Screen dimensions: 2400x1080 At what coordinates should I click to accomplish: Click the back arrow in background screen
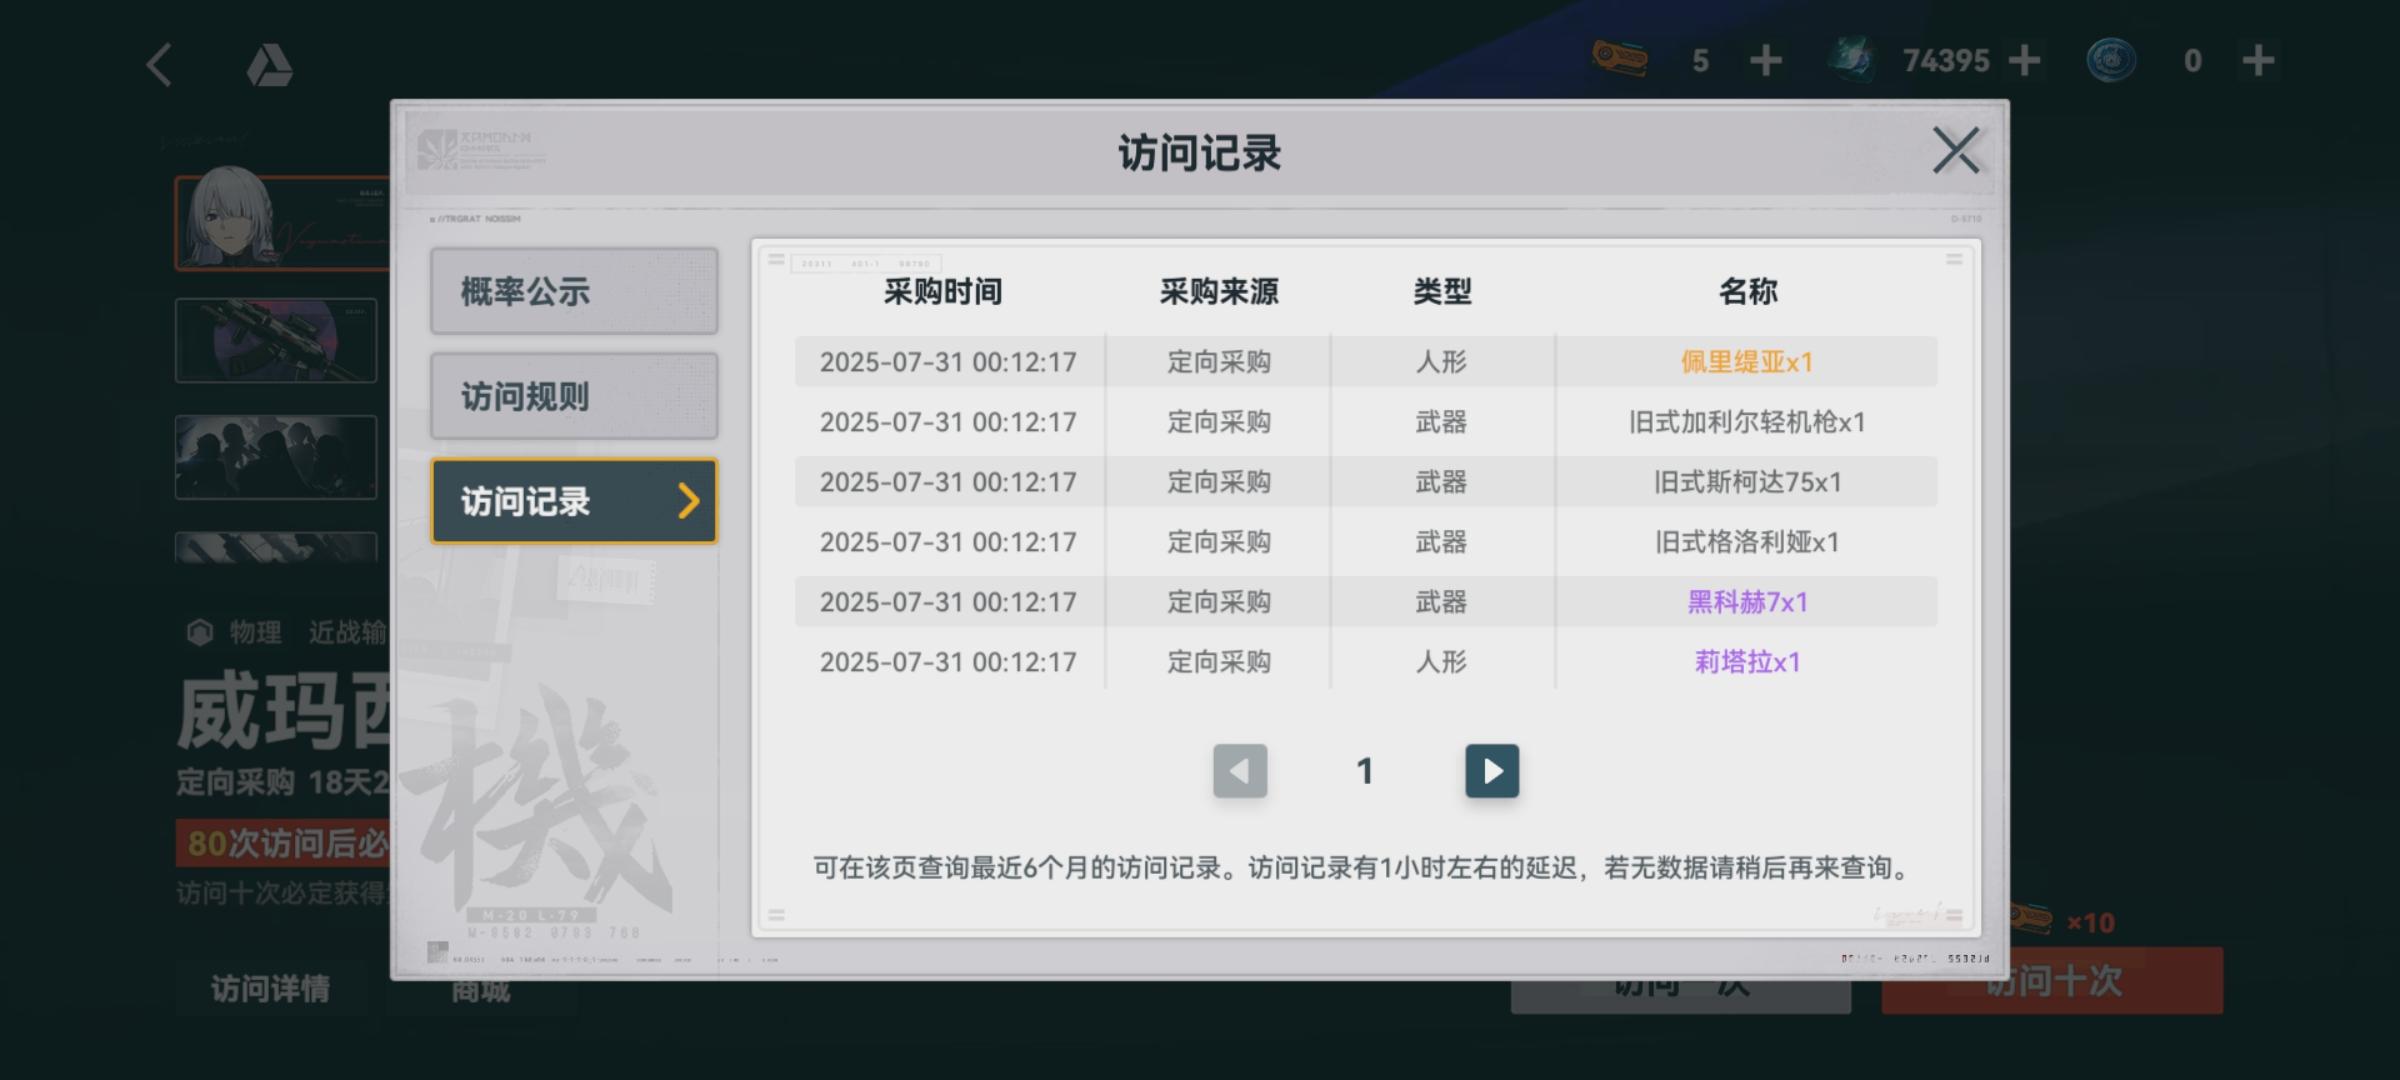(160, 66)
